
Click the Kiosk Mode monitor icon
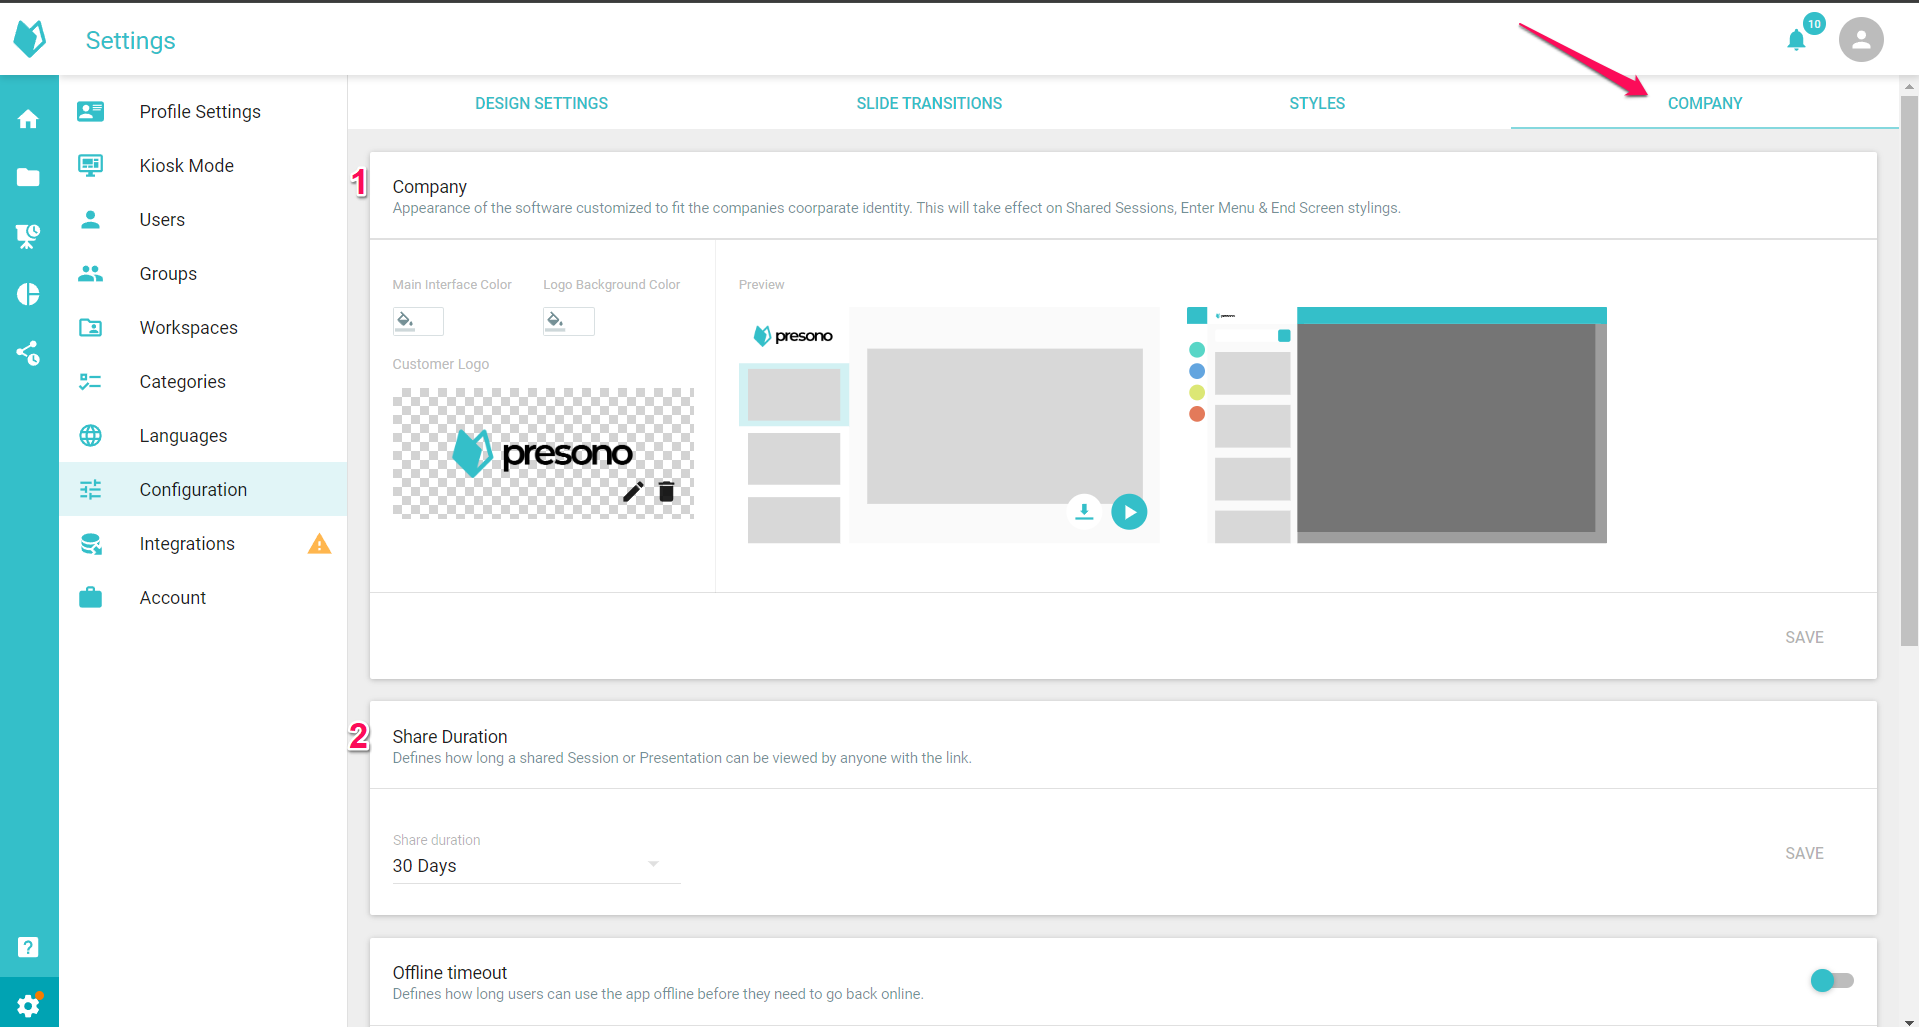(91, 165)
